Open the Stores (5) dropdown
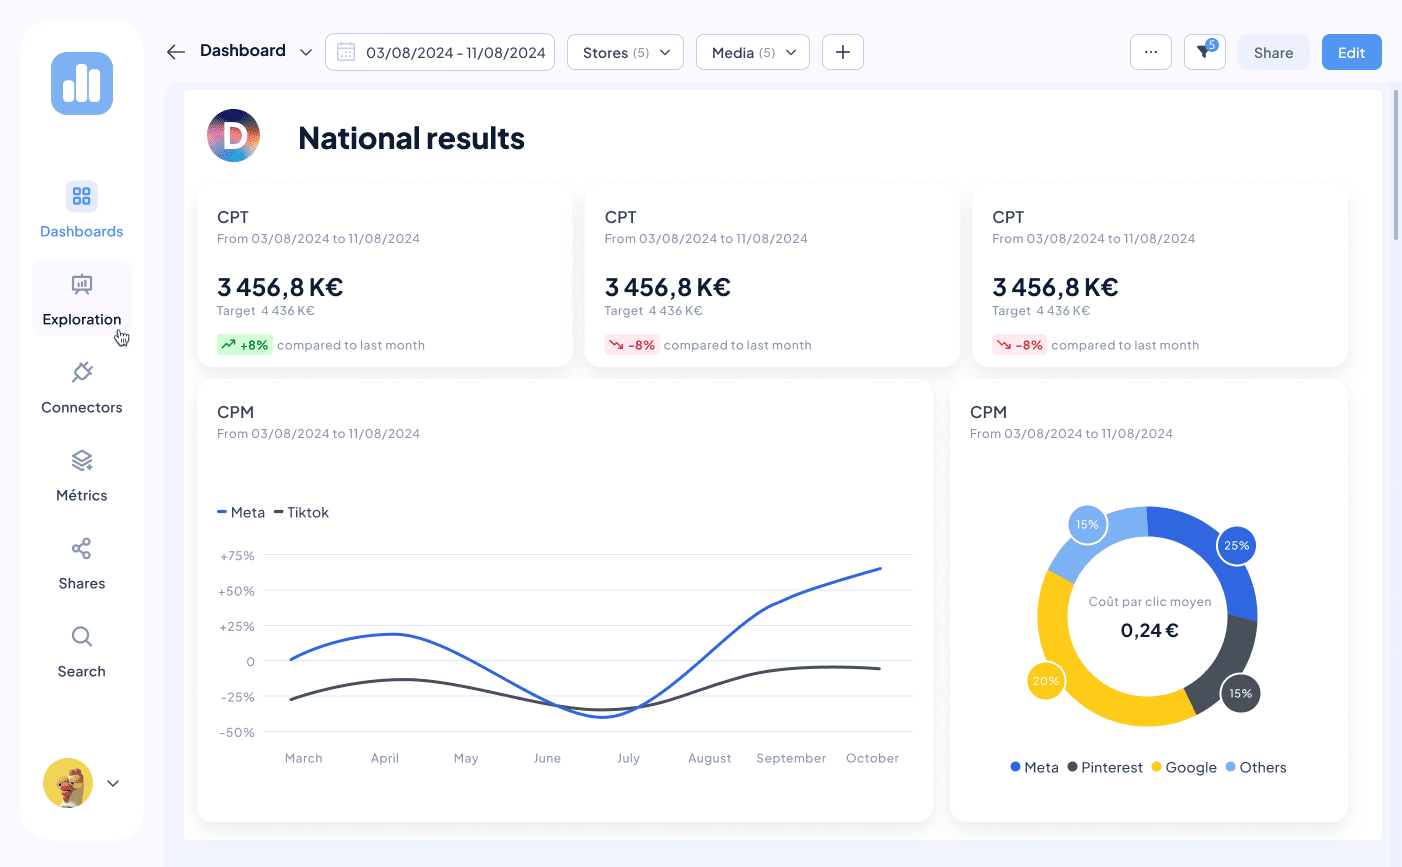Screen dimensions: 1402x867 [625, 51]
